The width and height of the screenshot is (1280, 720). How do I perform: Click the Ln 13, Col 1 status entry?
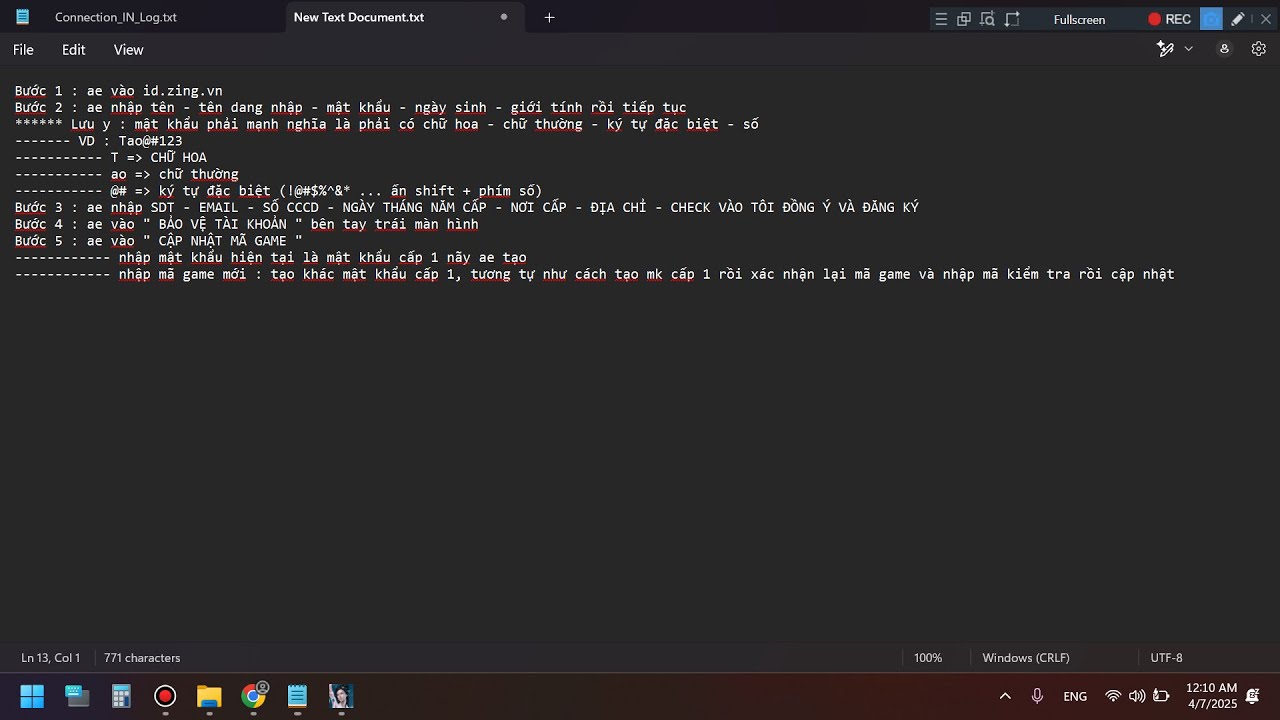pyautogui.click(x=51, y=658)
